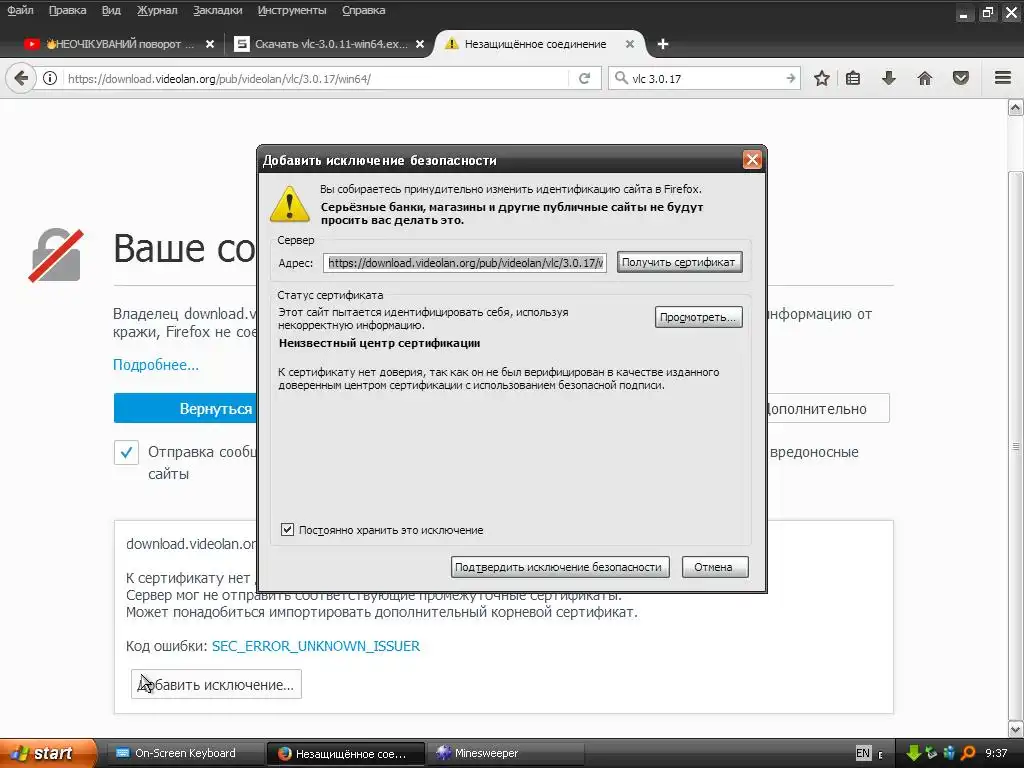The width and height of the screenshot is (1024, 768).
Task: Open the Справка menu
Action: [x=364, y=10]
